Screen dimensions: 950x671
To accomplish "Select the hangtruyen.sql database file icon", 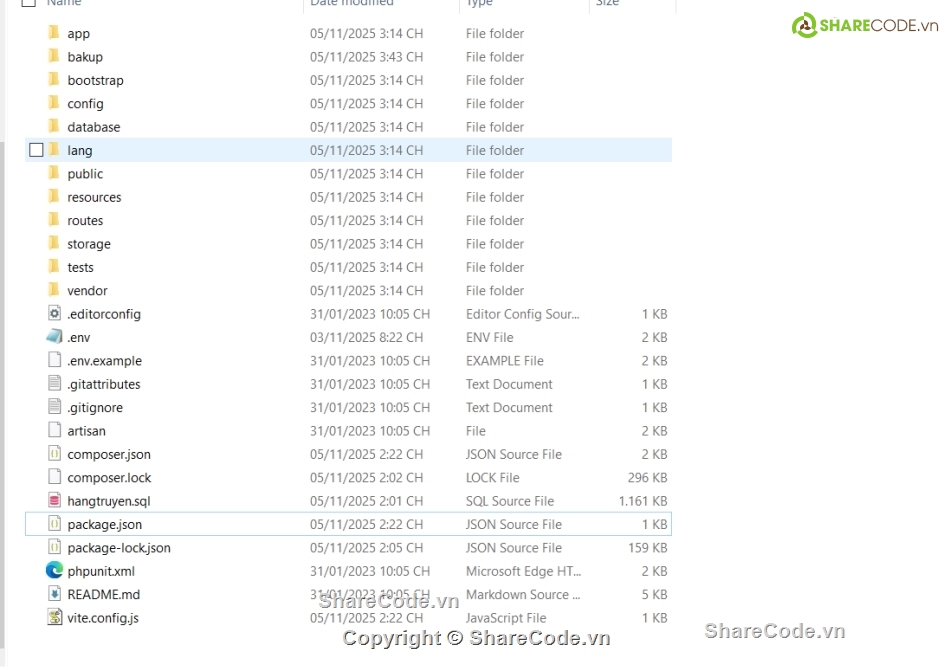I will click(x=54, y=501).
